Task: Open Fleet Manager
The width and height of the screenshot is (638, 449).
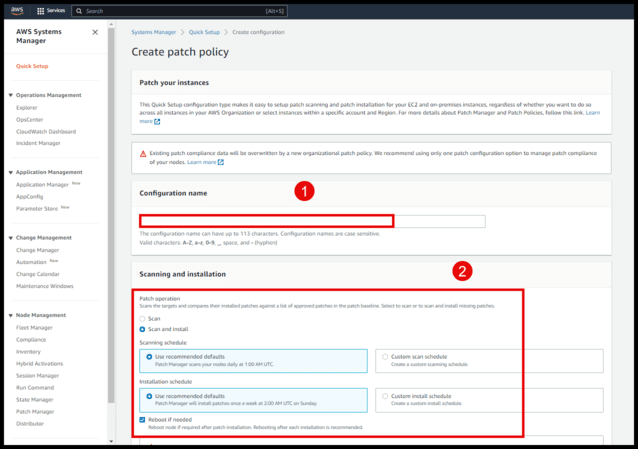Action: [x=34, y=328]
